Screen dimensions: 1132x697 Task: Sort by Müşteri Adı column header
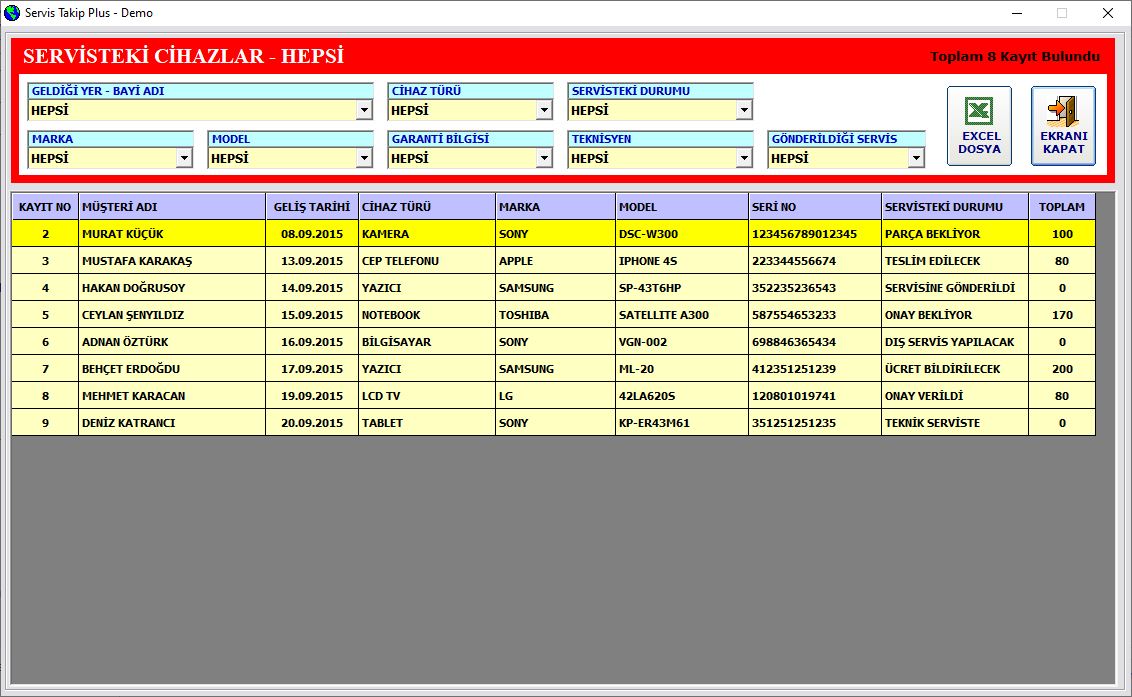[x=172, y=207]
